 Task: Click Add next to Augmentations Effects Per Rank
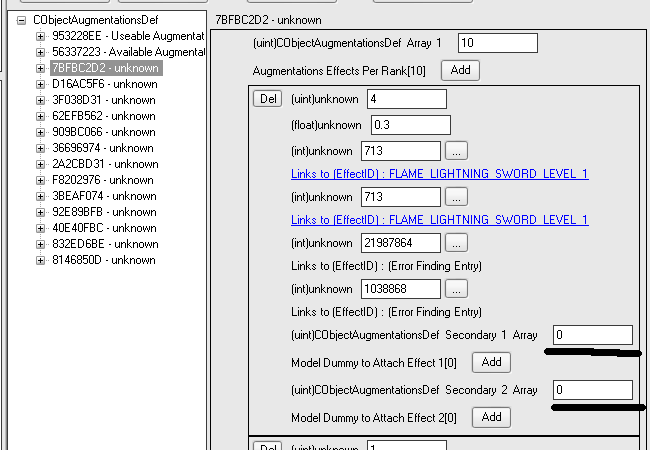pyautogui.click(x=459, y=70)
